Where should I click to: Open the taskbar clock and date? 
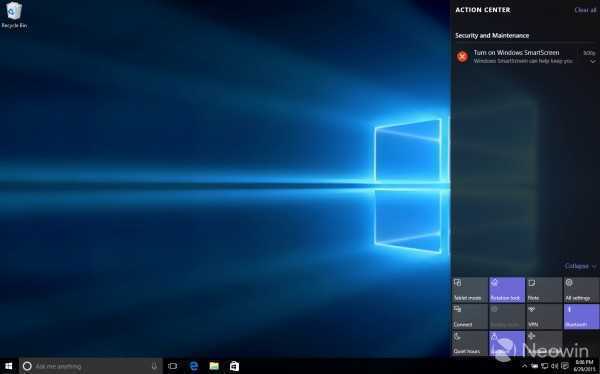(x=584, y=366)
